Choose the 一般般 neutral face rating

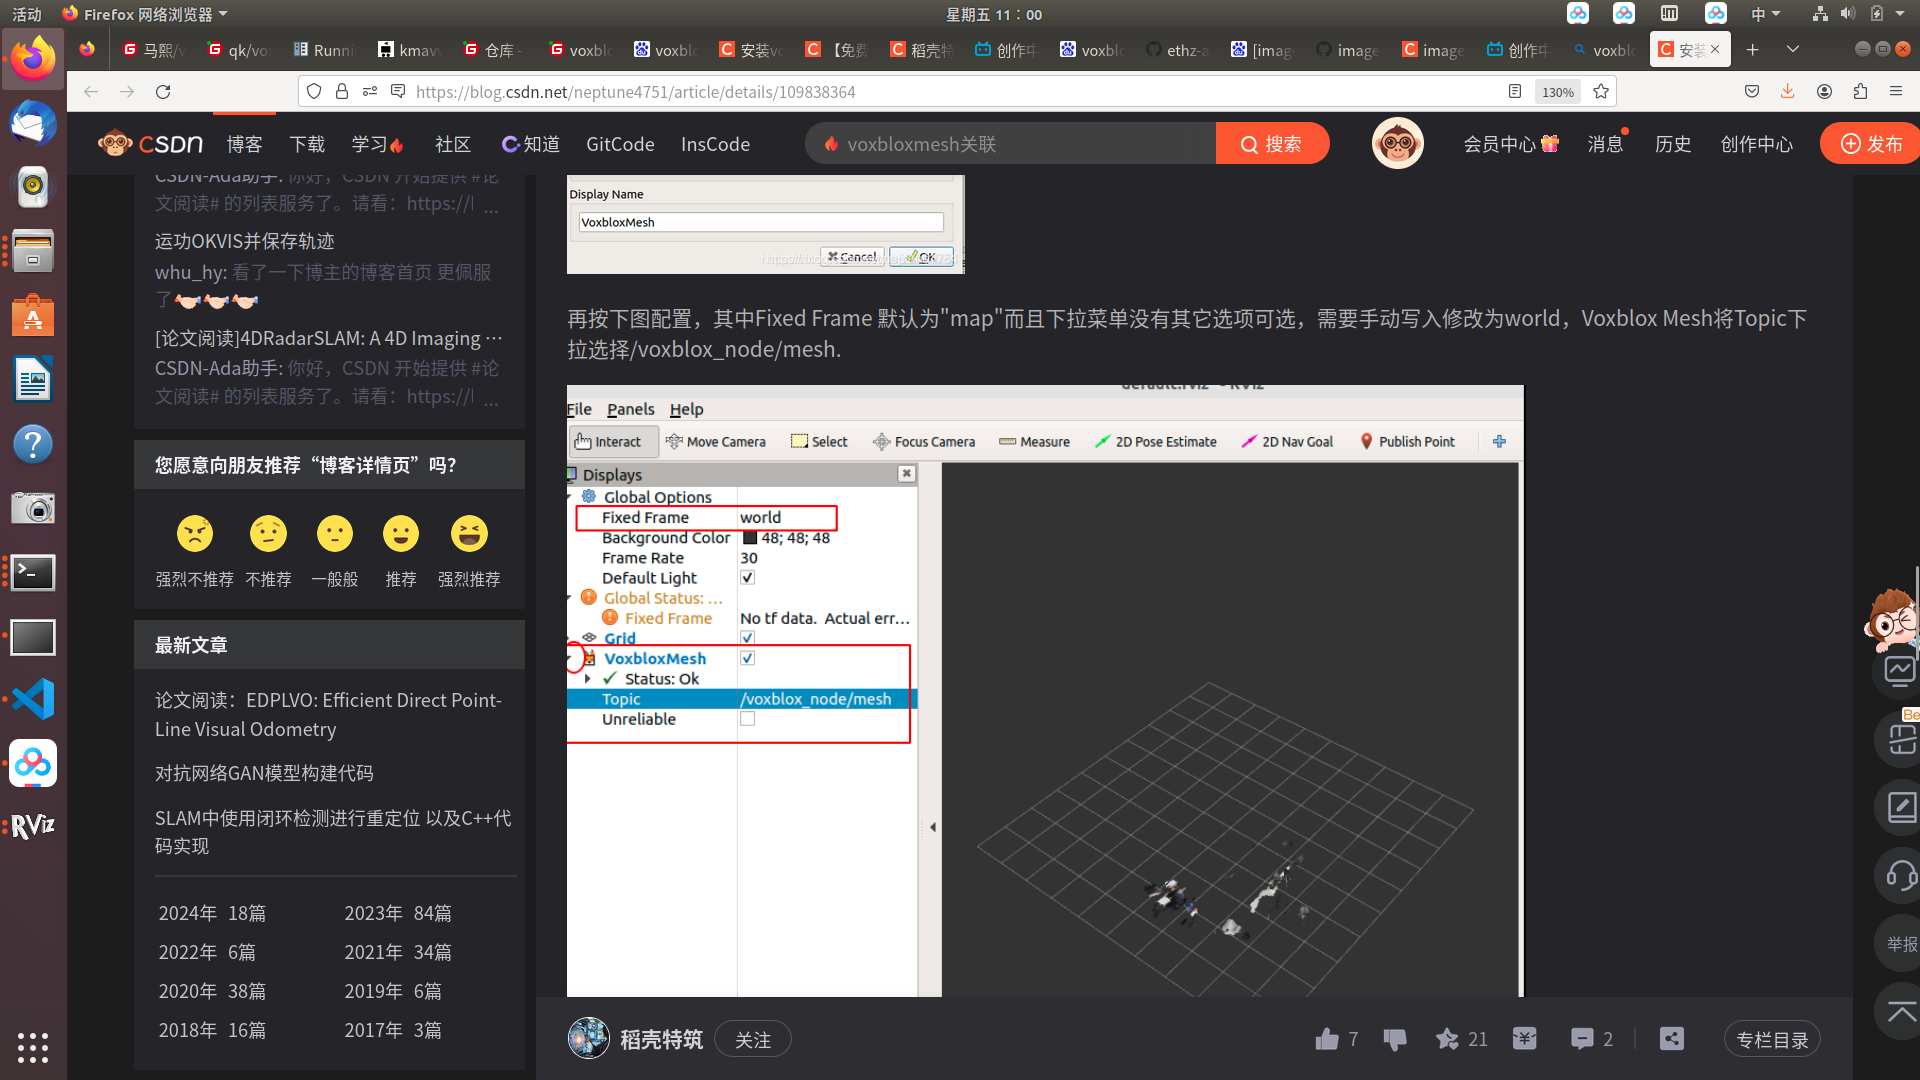334,534
